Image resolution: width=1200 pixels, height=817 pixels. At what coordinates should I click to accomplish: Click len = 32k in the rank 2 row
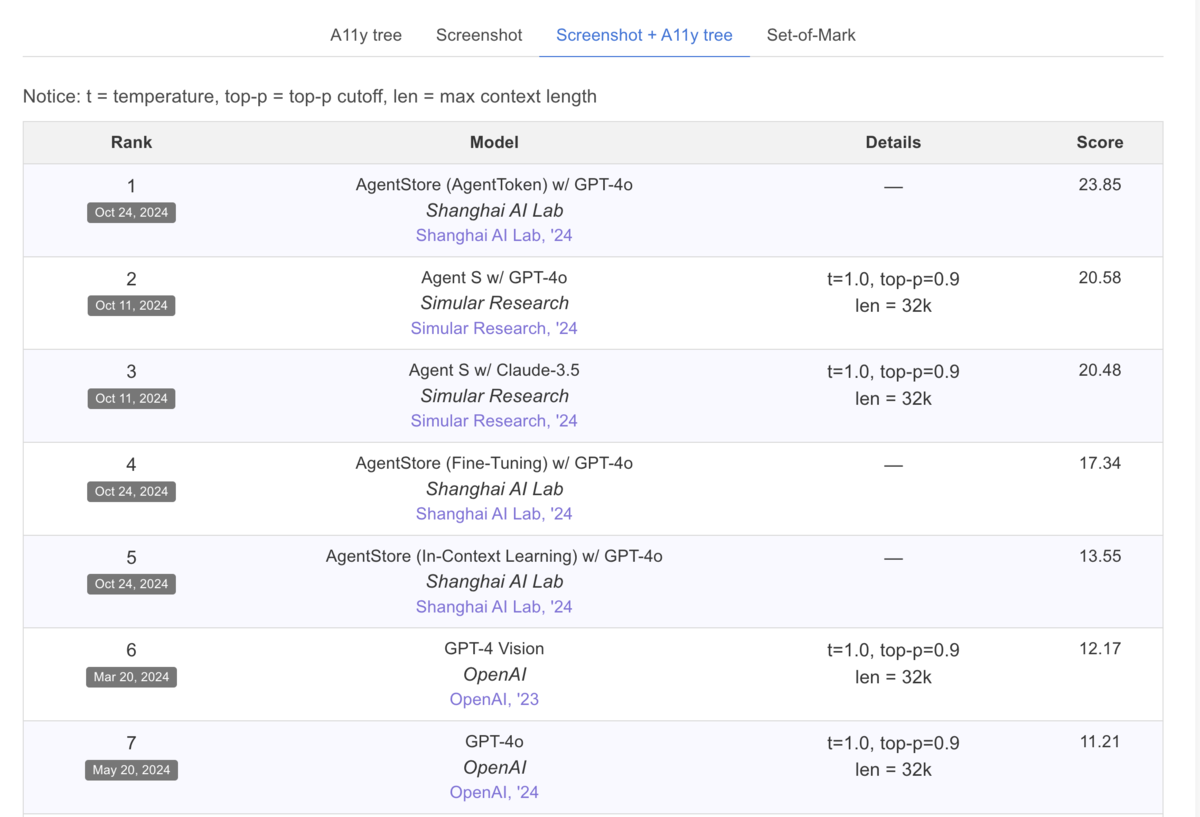tap(893, 305)
